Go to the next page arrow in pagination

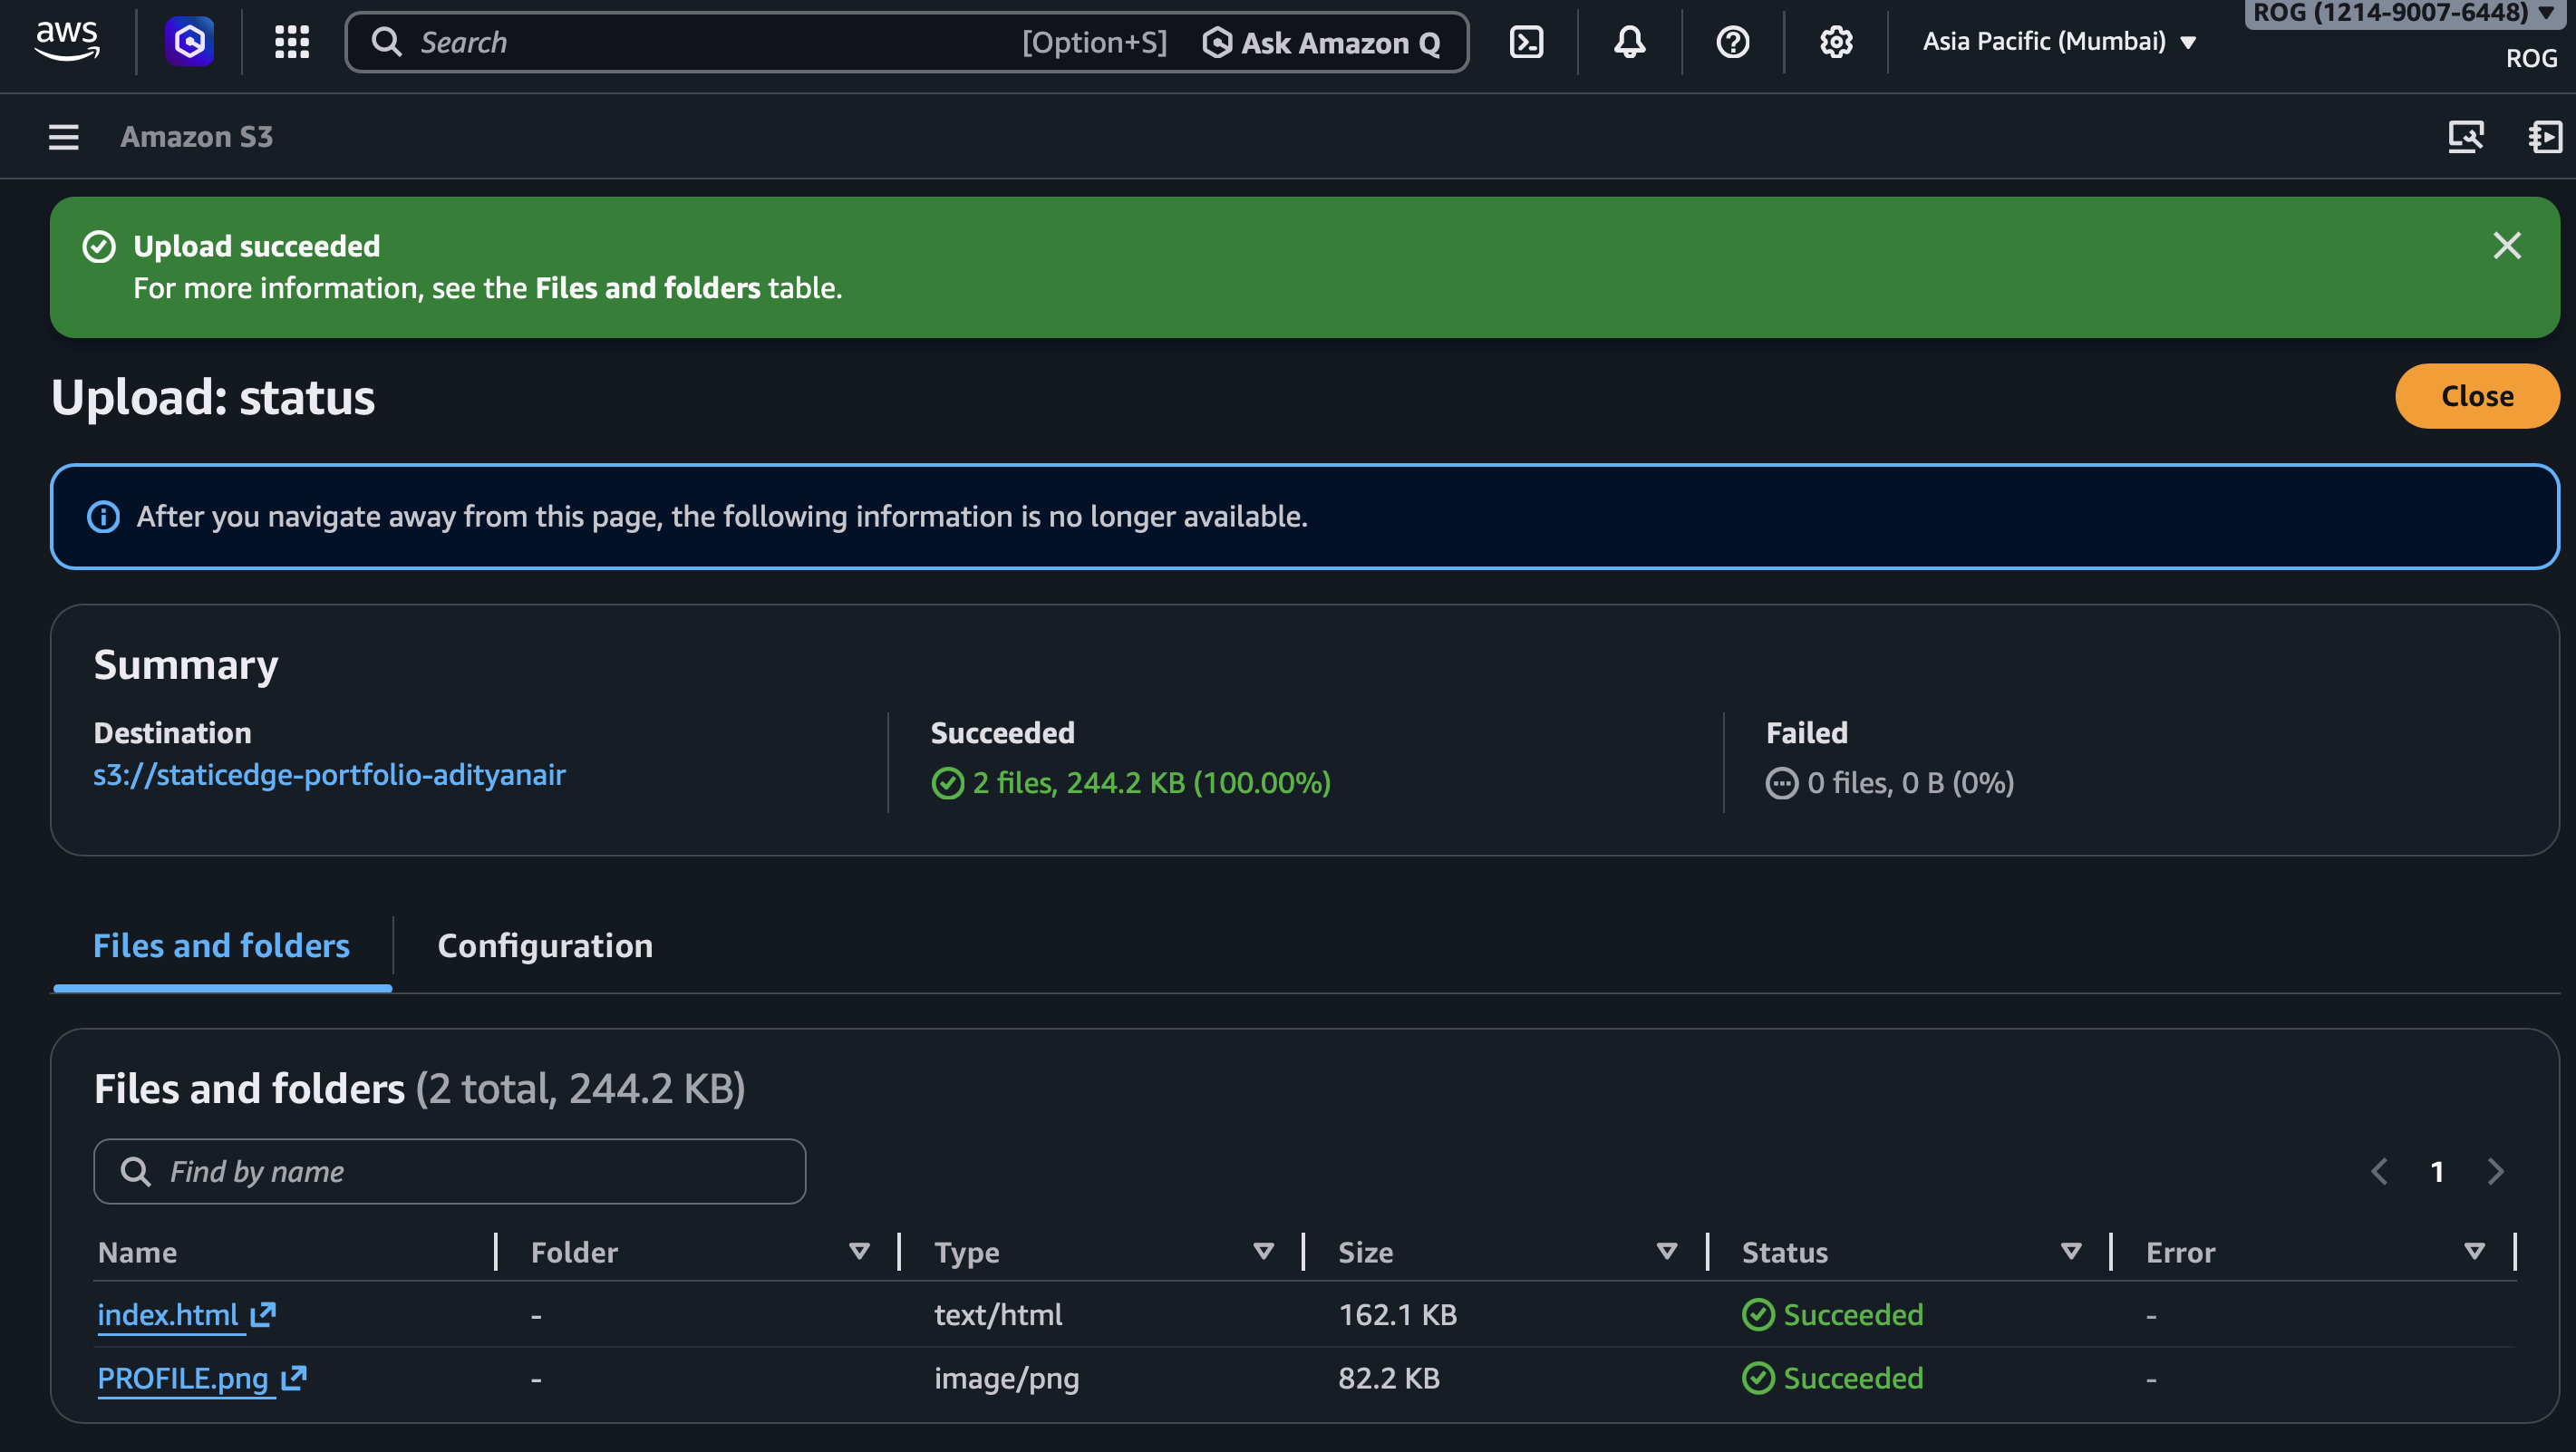click(x=2494, y=1171)
